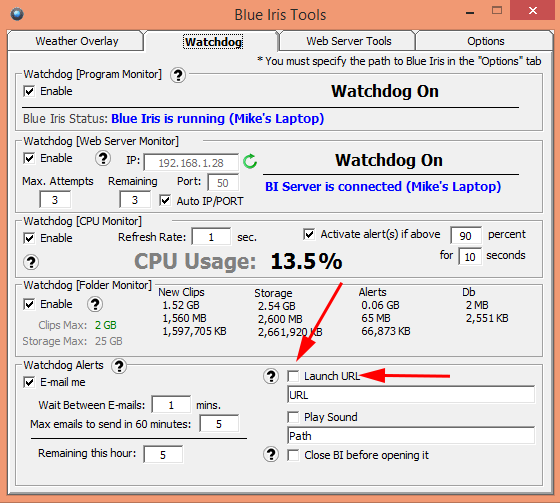Image resolution: width=560 pixels, height=503 pixels.
Task: Click New Clips 1.52 GB value
Action: click(181, 305)
